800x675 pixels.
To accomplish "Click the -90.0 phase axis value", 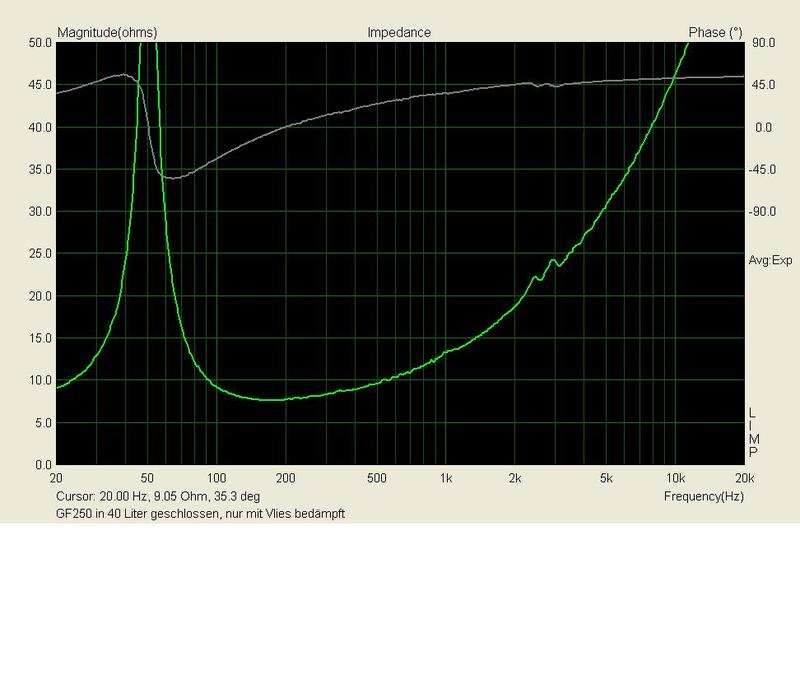I will (x=762, y=211).
